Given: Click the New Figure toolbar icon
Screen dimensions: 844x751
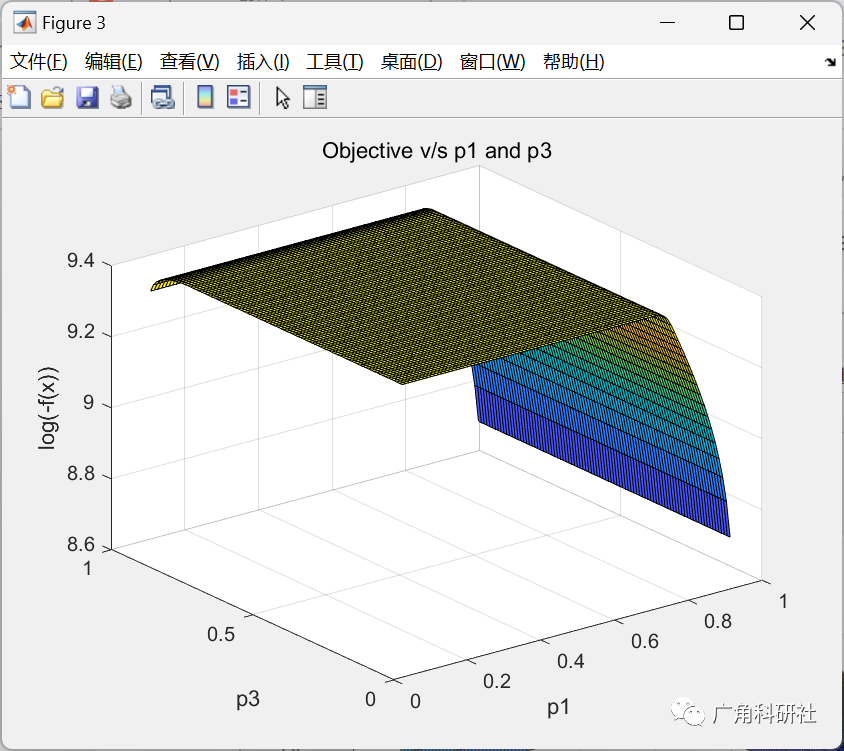Looking at the screenshot, I should [x=19, y=97].
